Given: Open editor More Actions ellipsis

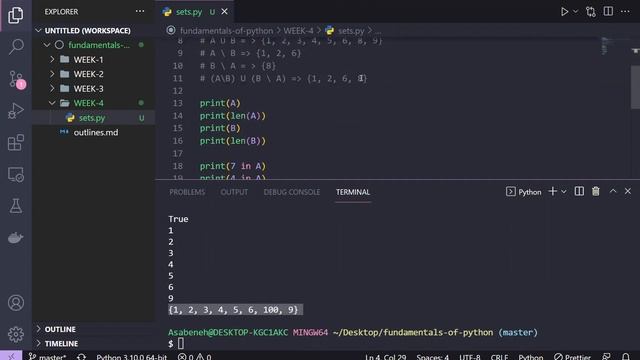Looking at the screenshot, I should (x=625, y=11).
